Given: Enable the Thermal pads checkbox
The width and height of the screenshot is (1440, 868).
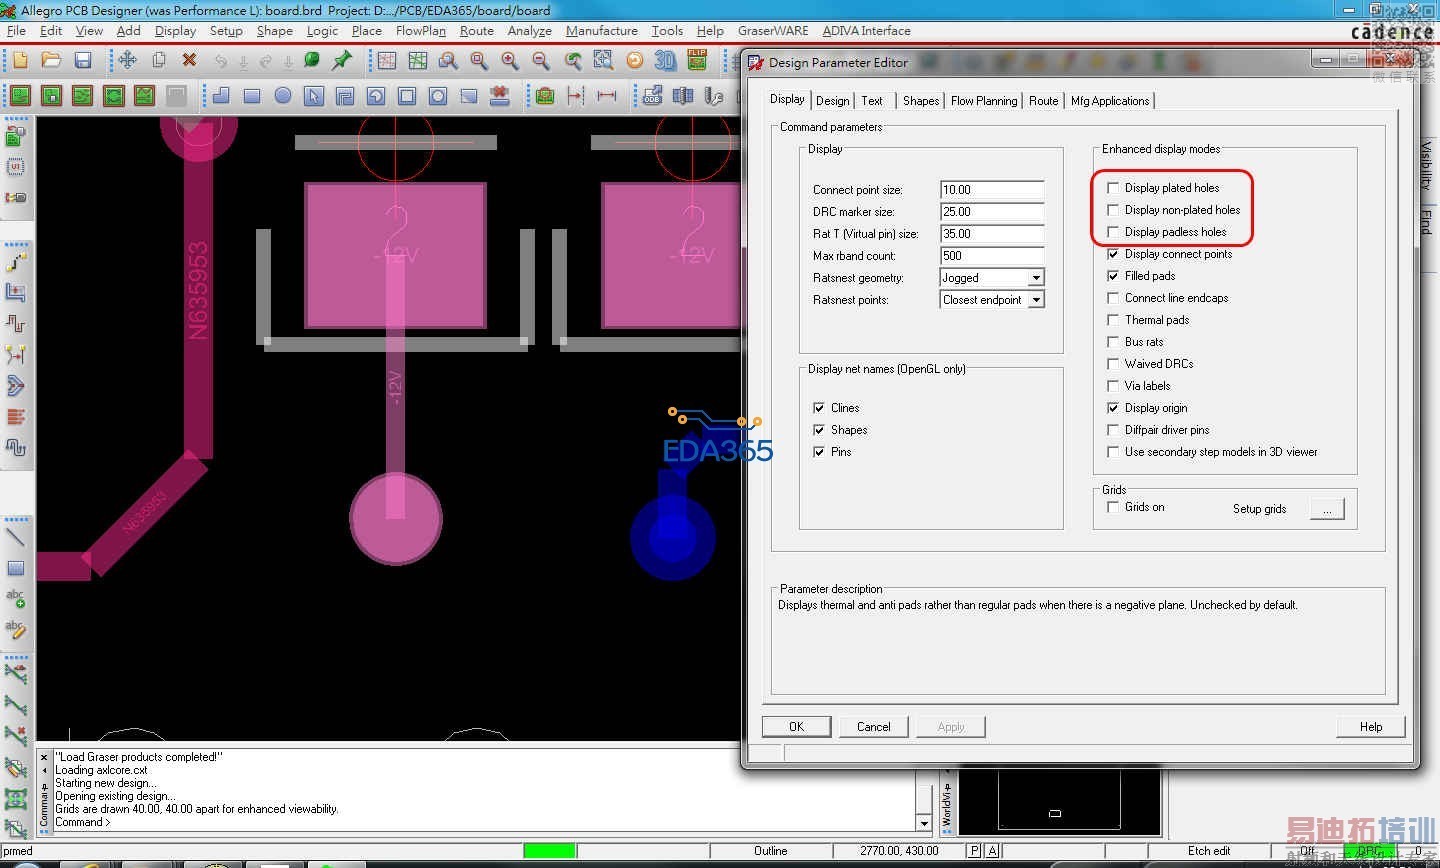Looking at the screenshot, I should (1113, 320).
